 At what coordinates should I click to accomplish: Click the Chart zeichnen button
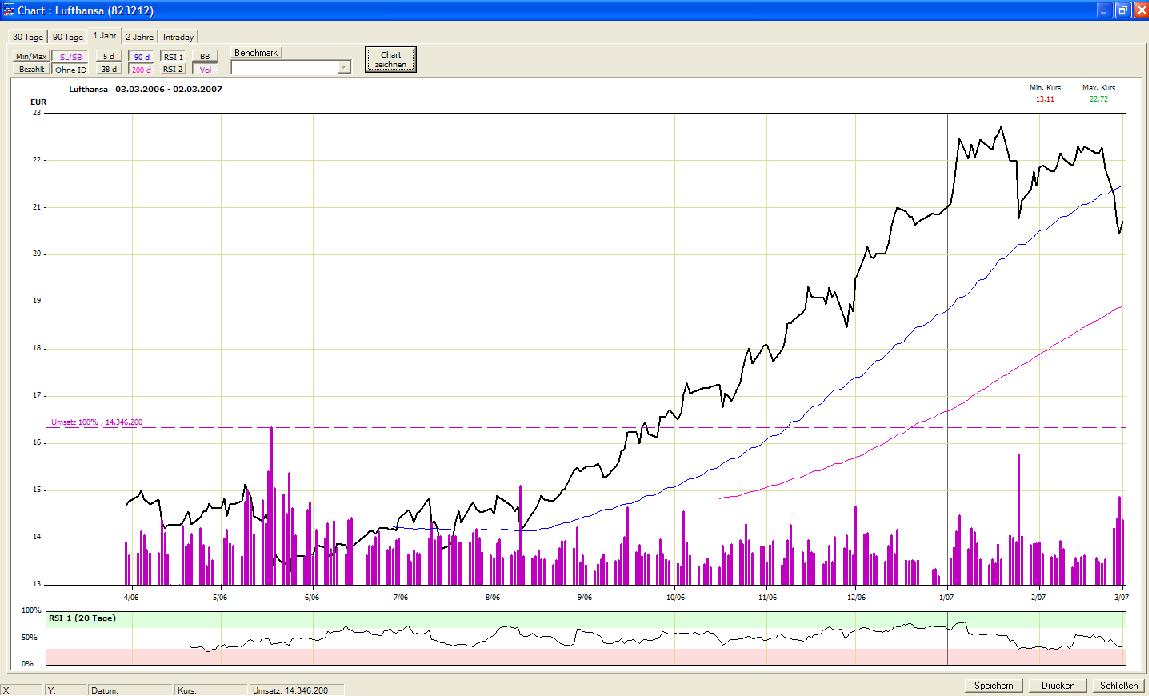391,59
